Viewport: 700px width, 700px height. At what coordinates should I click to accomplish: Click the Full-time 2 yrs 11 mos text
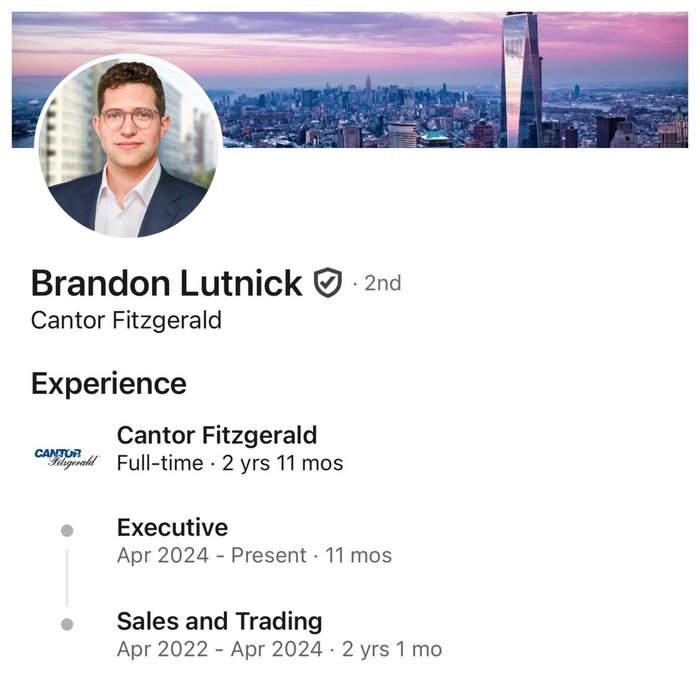point(230,463)
